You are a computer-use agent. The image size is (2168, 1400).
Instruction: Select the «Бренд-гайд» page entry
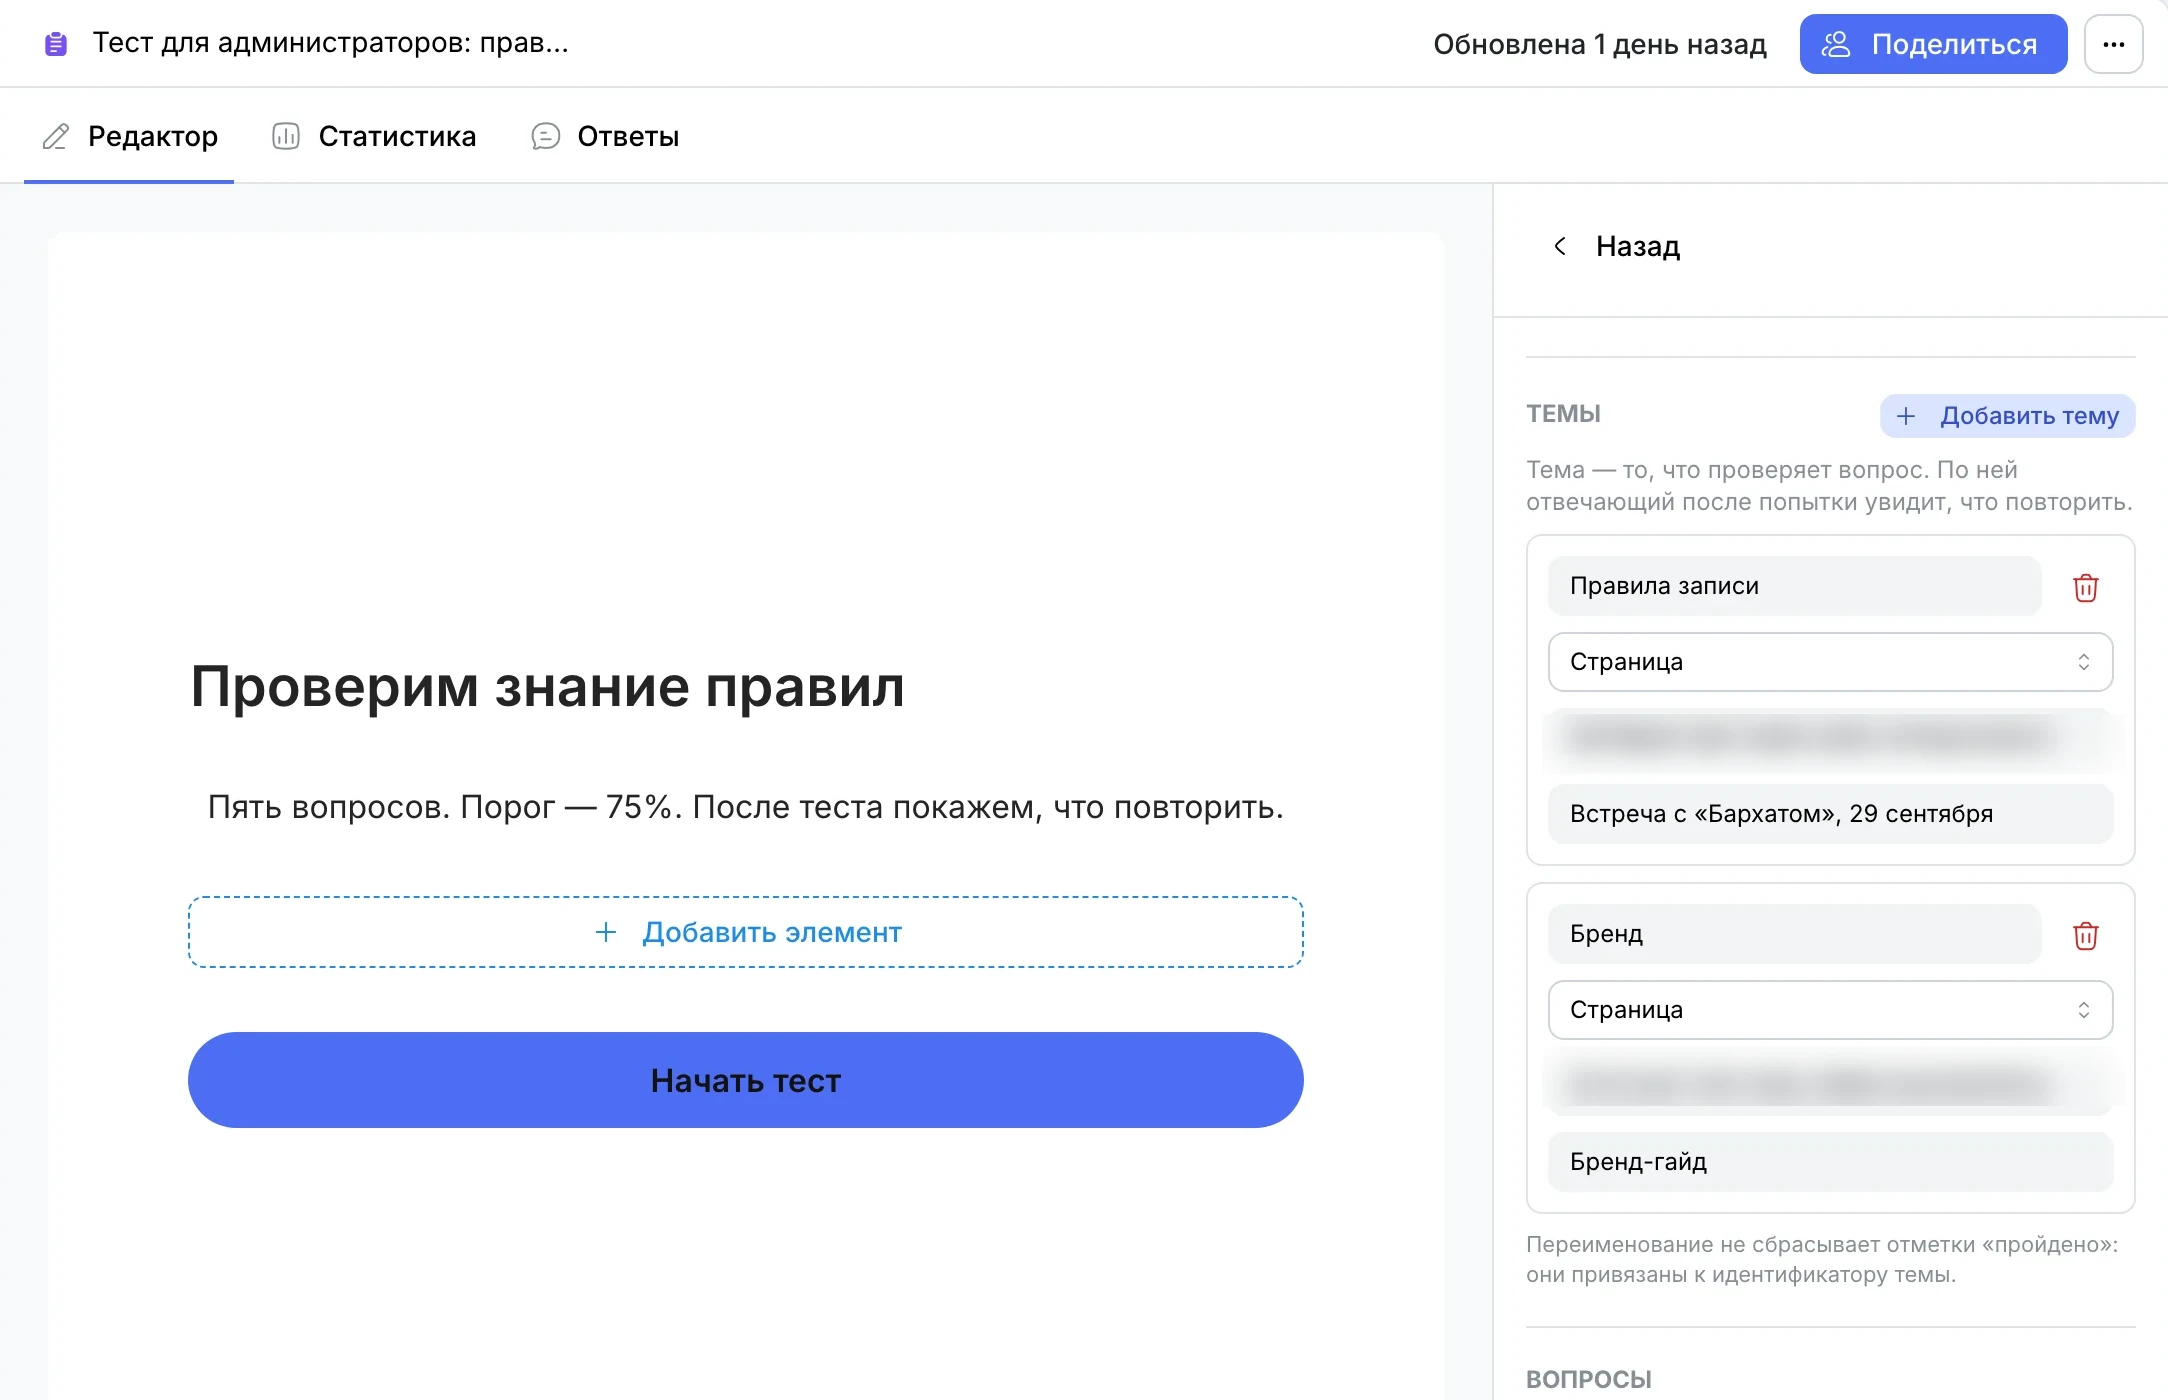[x=1830, y=1162]
